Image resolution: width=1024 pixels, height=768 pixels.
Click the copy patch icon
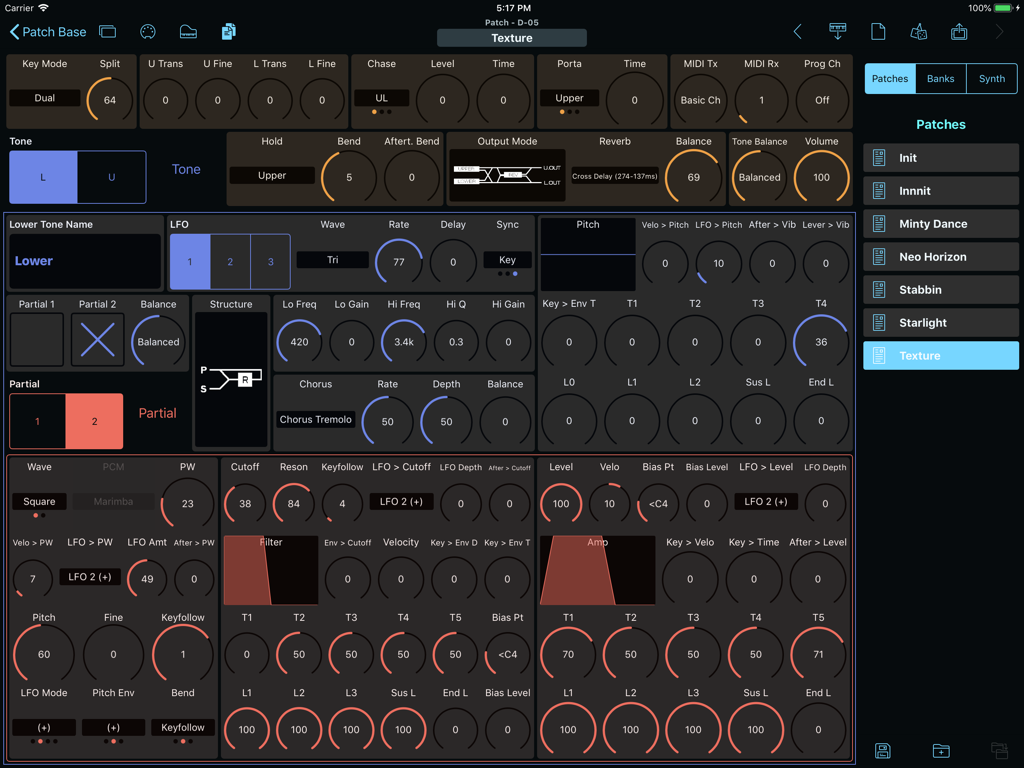click(227, 31)
